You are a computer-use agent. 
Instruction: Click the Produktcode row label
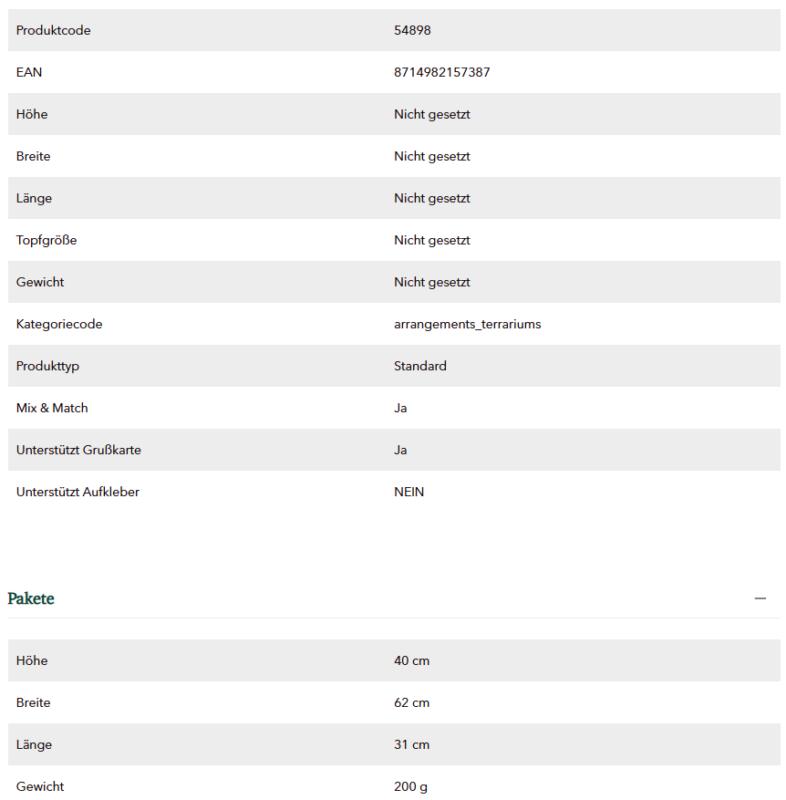(x=53, y=30)
